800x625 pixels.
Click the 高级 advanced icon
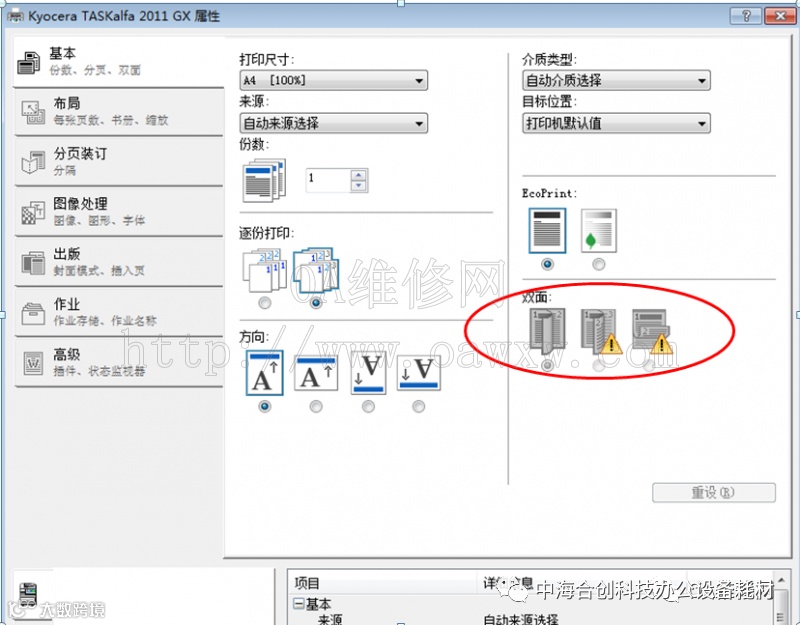pyautogui.click(x=33, y=363)
